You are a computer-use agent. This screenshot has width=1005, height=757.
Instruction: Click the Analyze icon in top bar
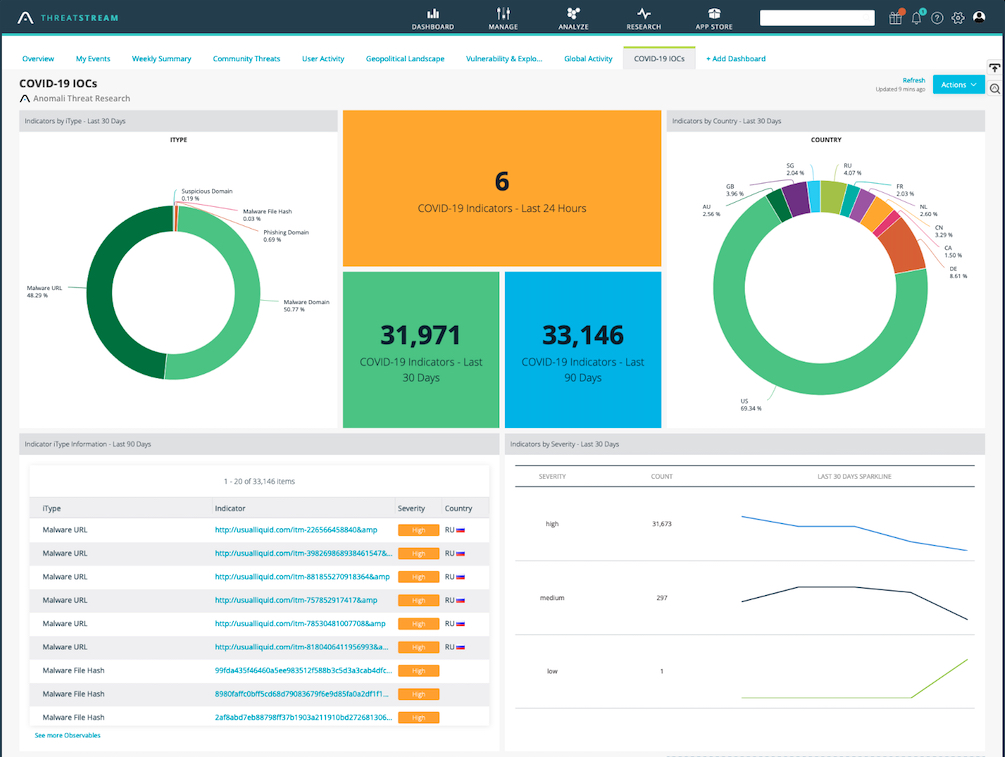pyautogui.click(x=573, y=14)
